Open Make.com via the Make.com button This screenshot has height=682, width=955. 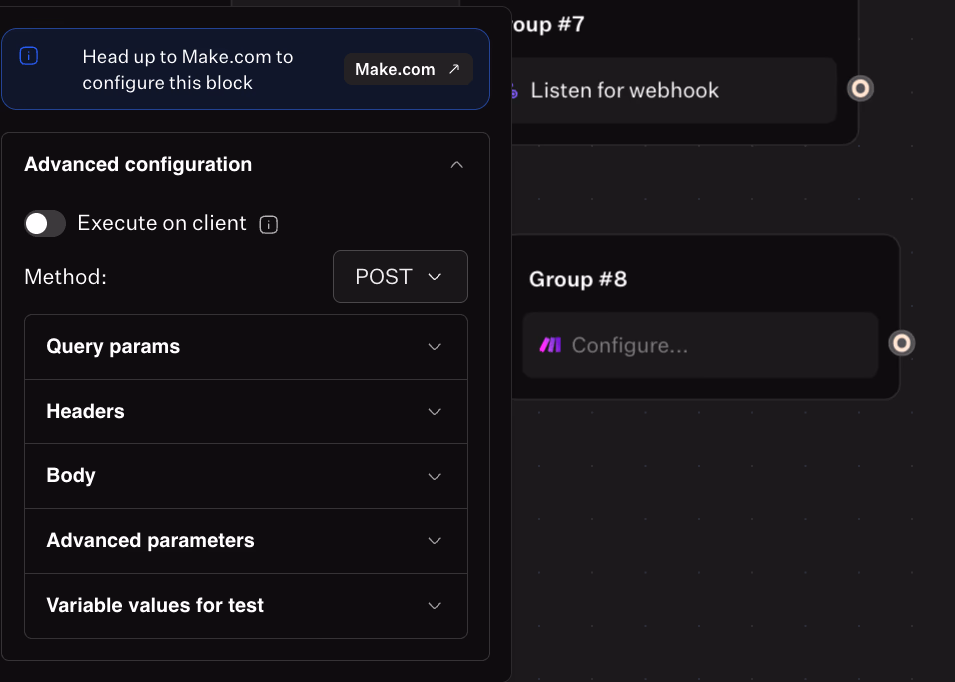[405, 69]
